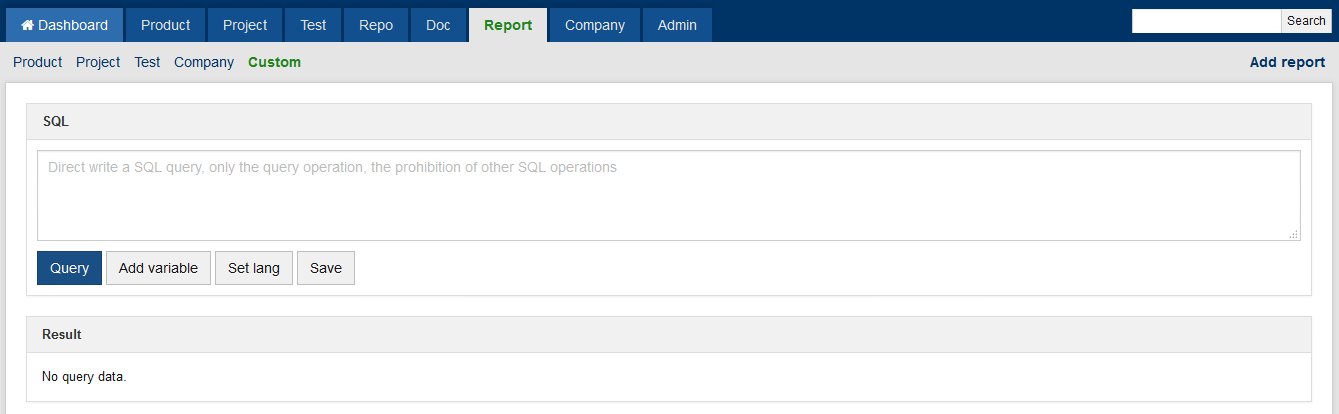Go to the Admin tab
1339x414 pixels.
point(677,25)
